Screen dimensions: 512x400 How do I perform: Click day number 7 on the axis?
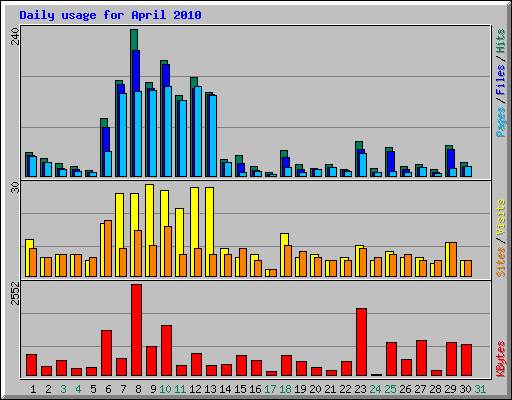(x=123, y=389)
